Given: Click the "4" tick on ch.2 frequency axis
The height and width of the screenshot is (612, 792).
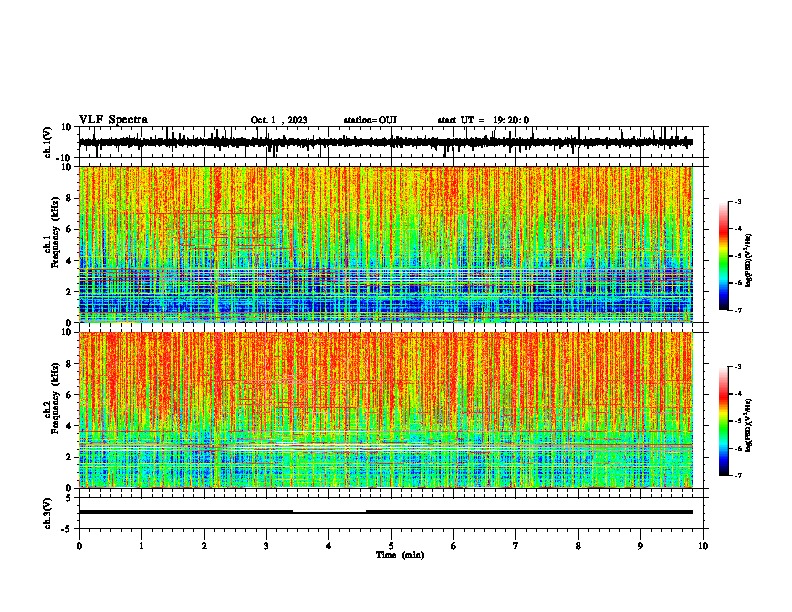Looking at the screenshot, I should coord(70,426).
